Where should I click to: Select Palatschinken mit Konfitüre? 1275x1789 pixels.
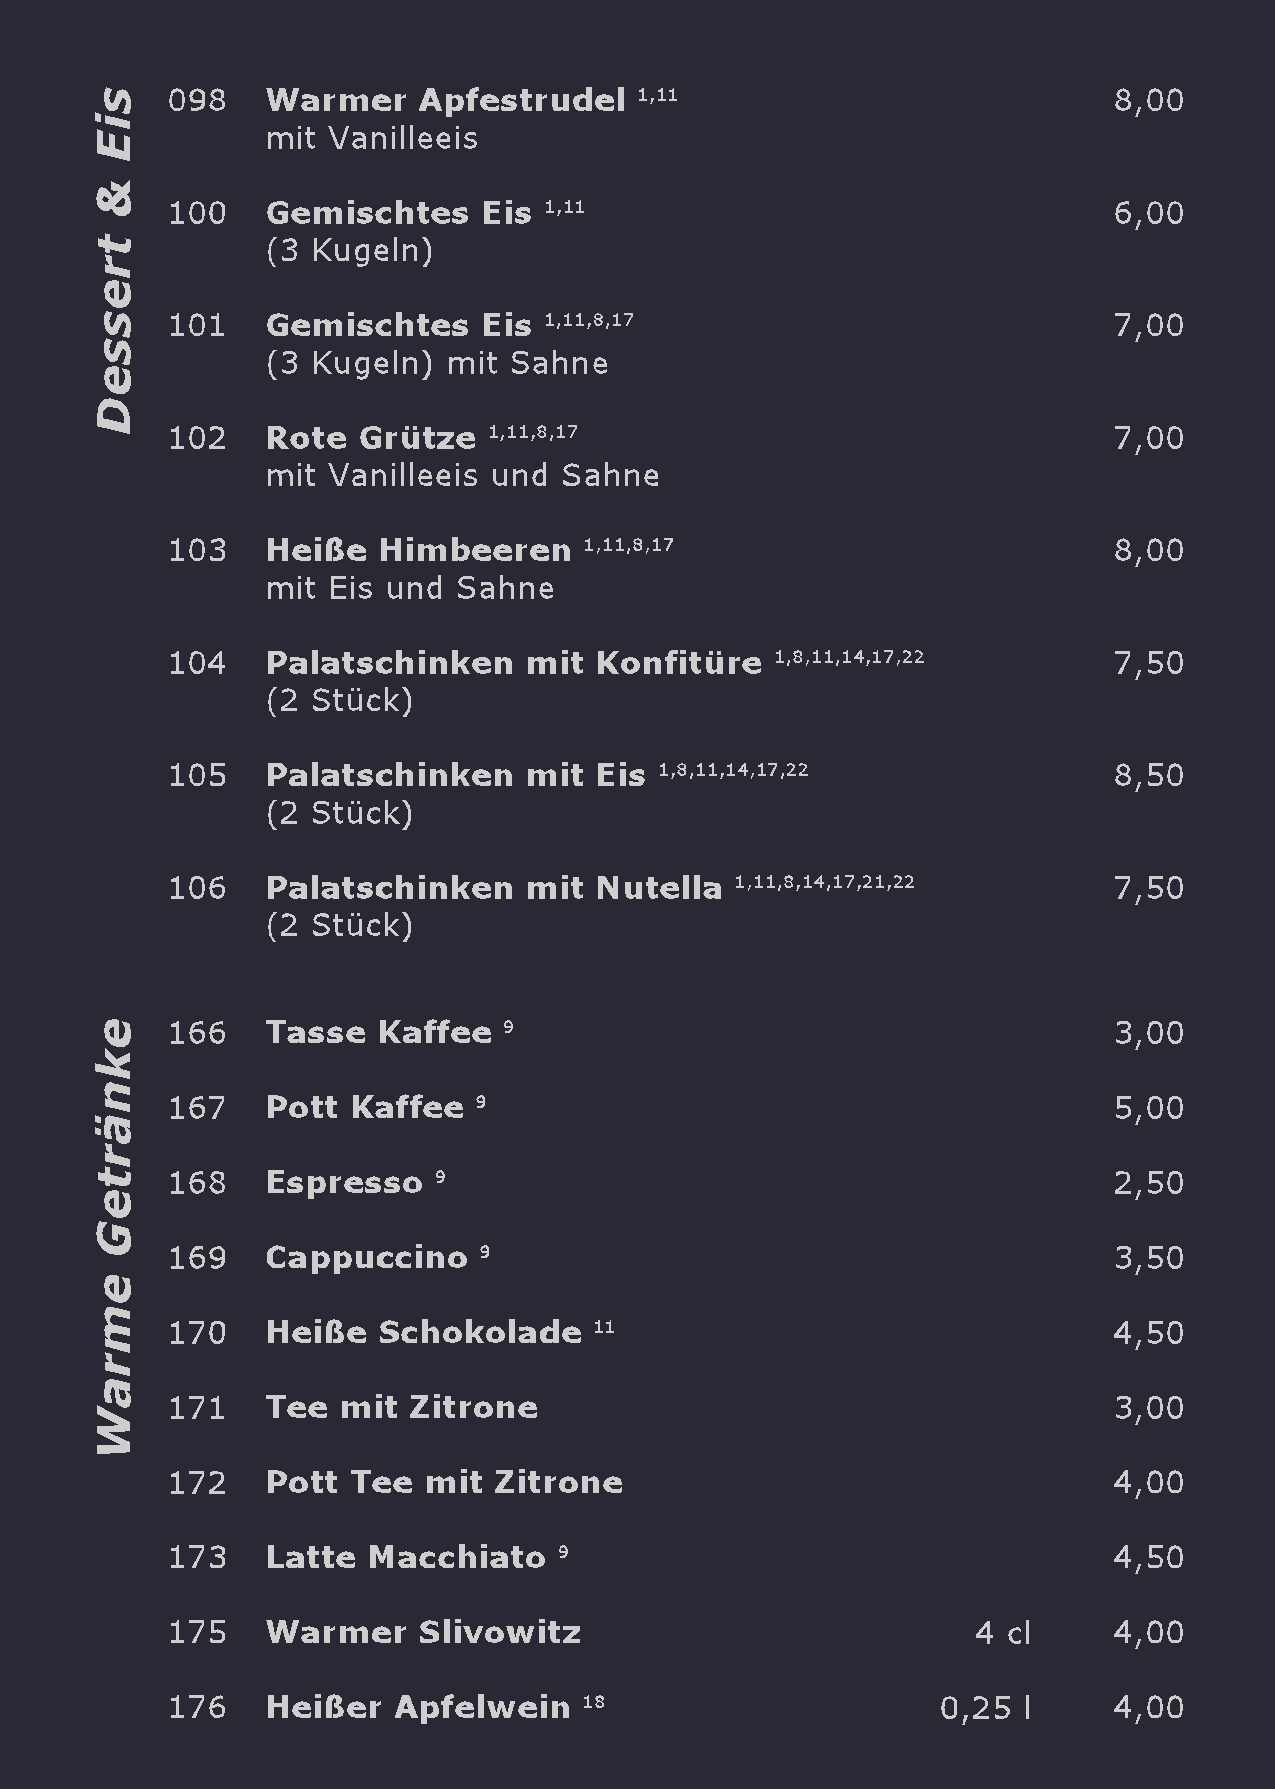tap(513, 663)
